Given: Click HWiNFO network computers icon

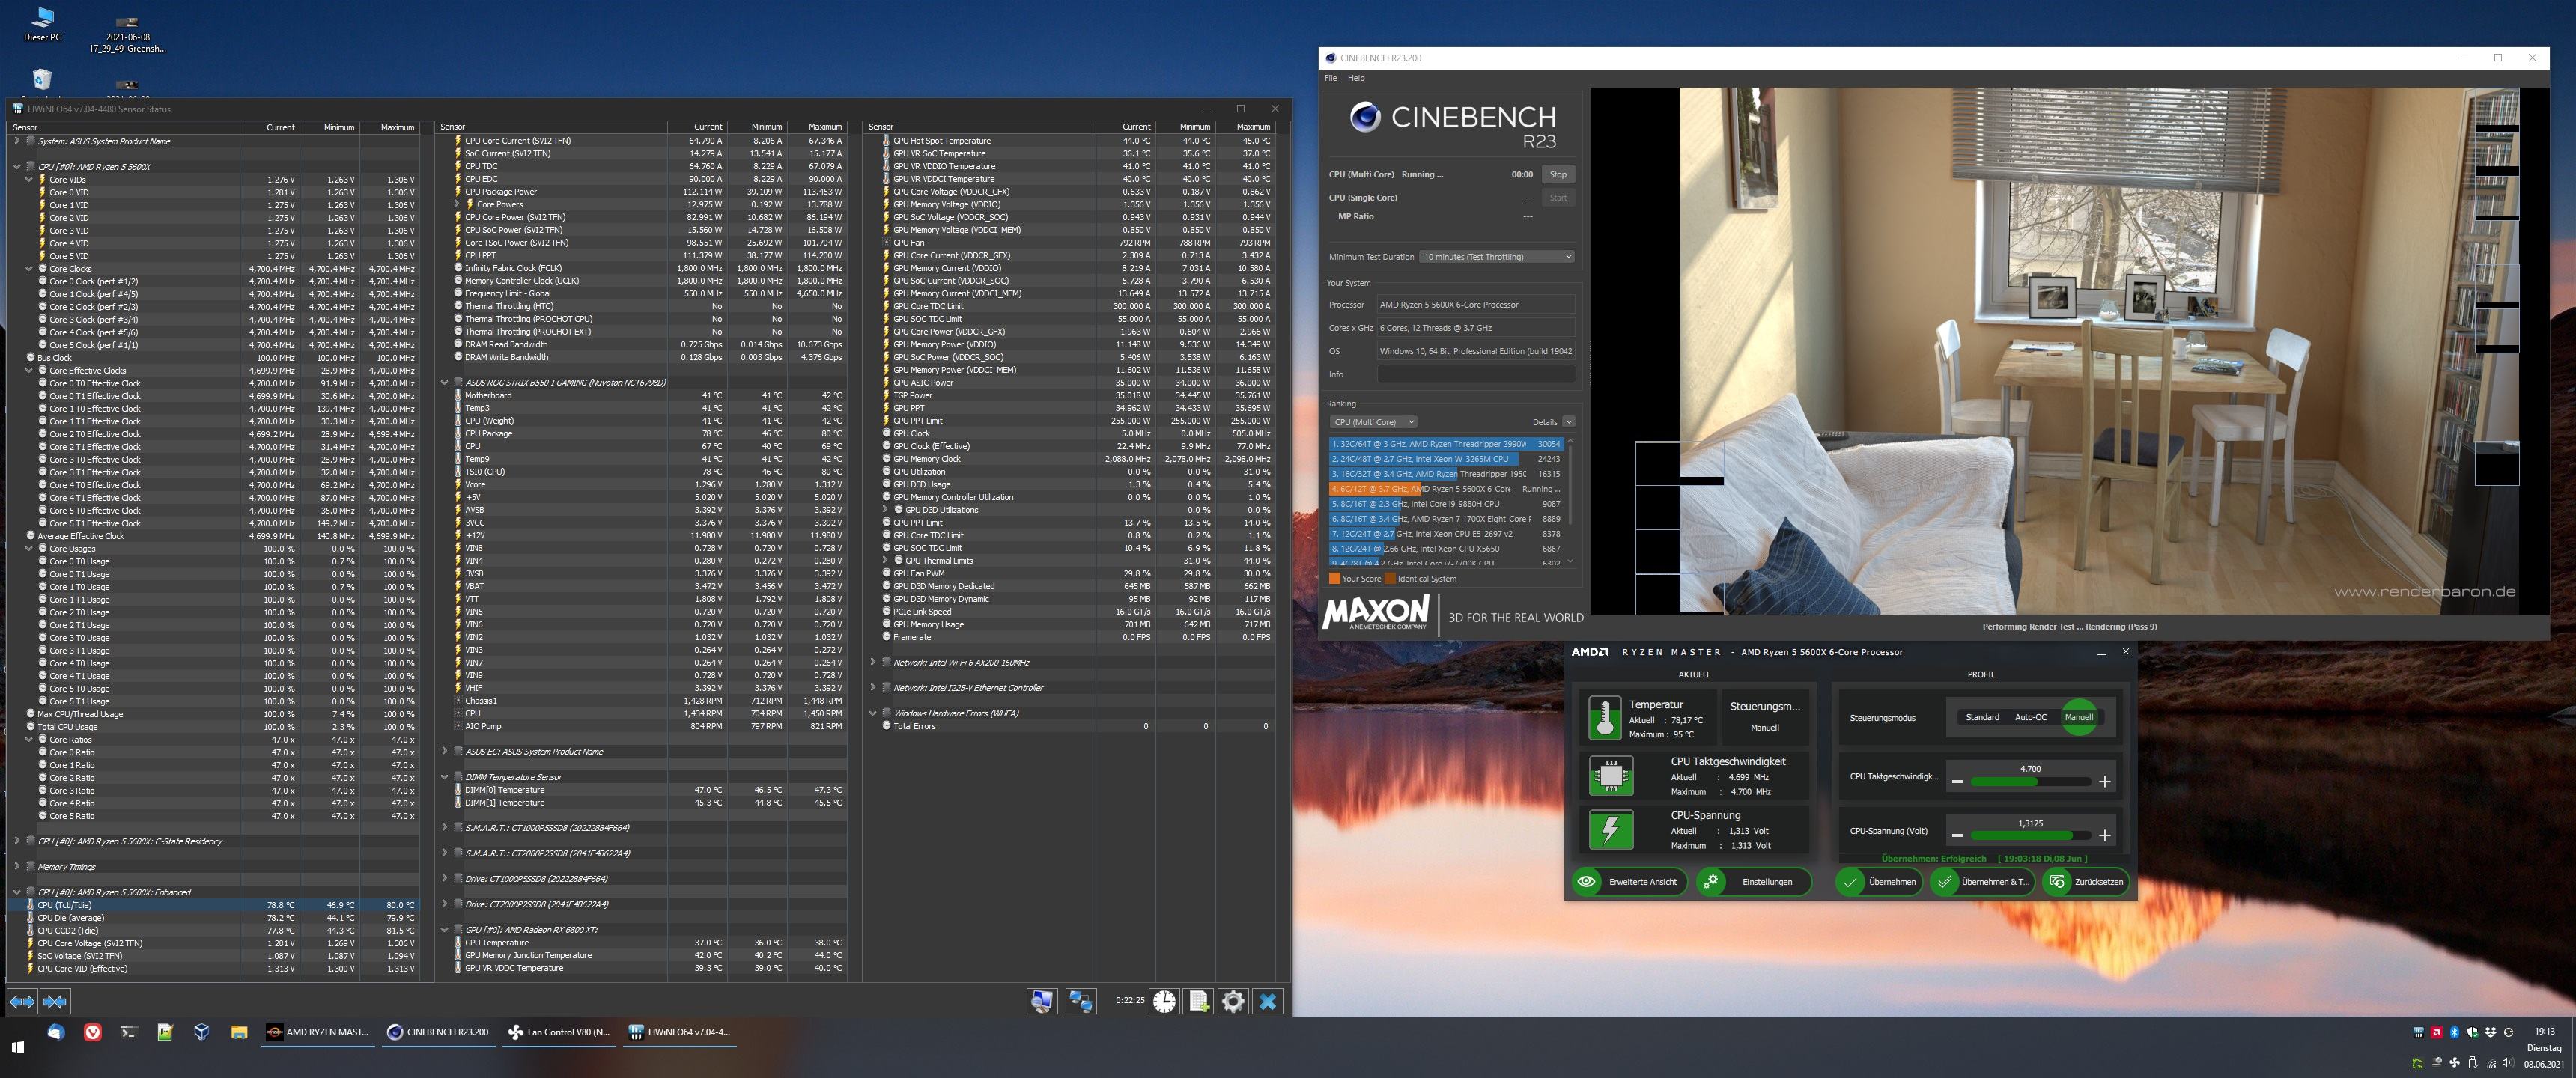Looking at the screenshot, I should coord(1081,1001).
